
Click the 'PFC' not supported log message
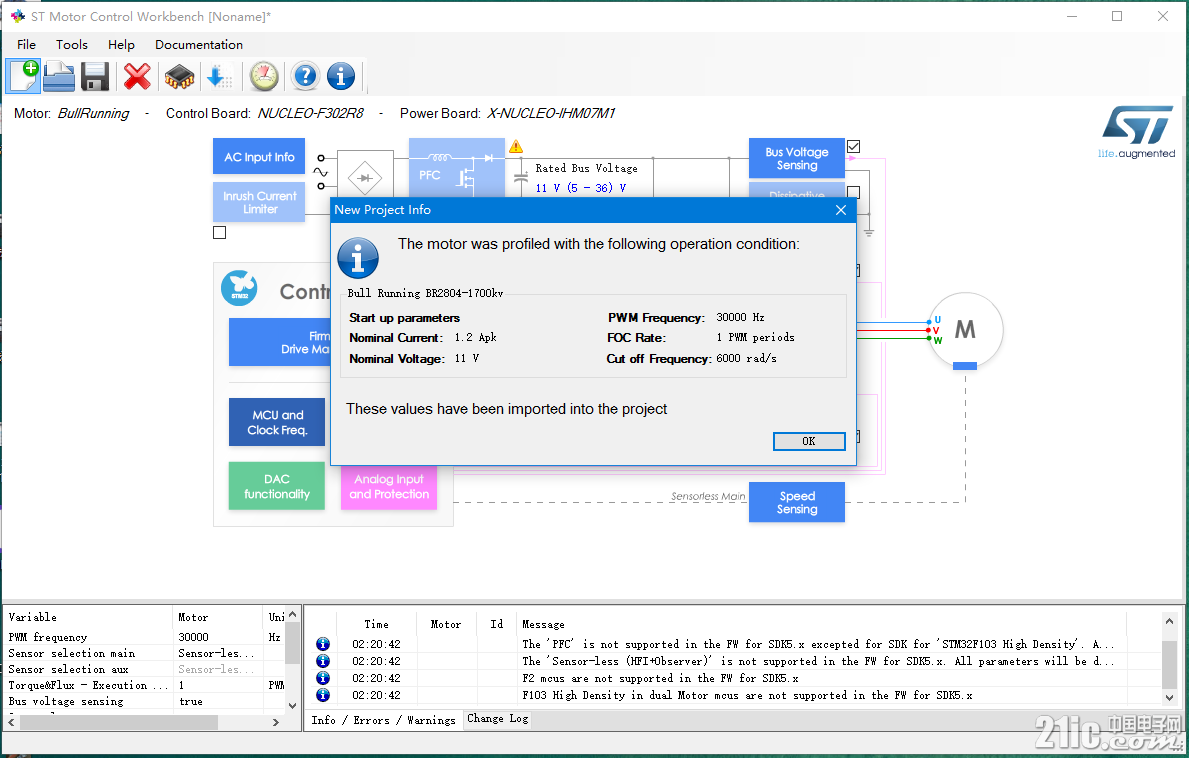click(x=818, y=644)
